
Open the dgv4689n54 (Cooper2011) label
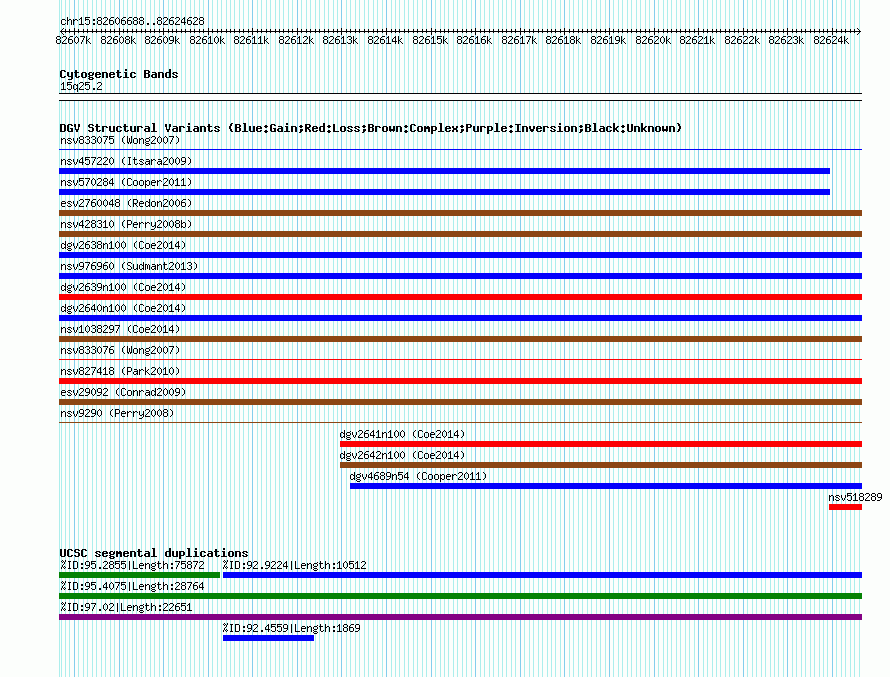(x=418, y=476)
